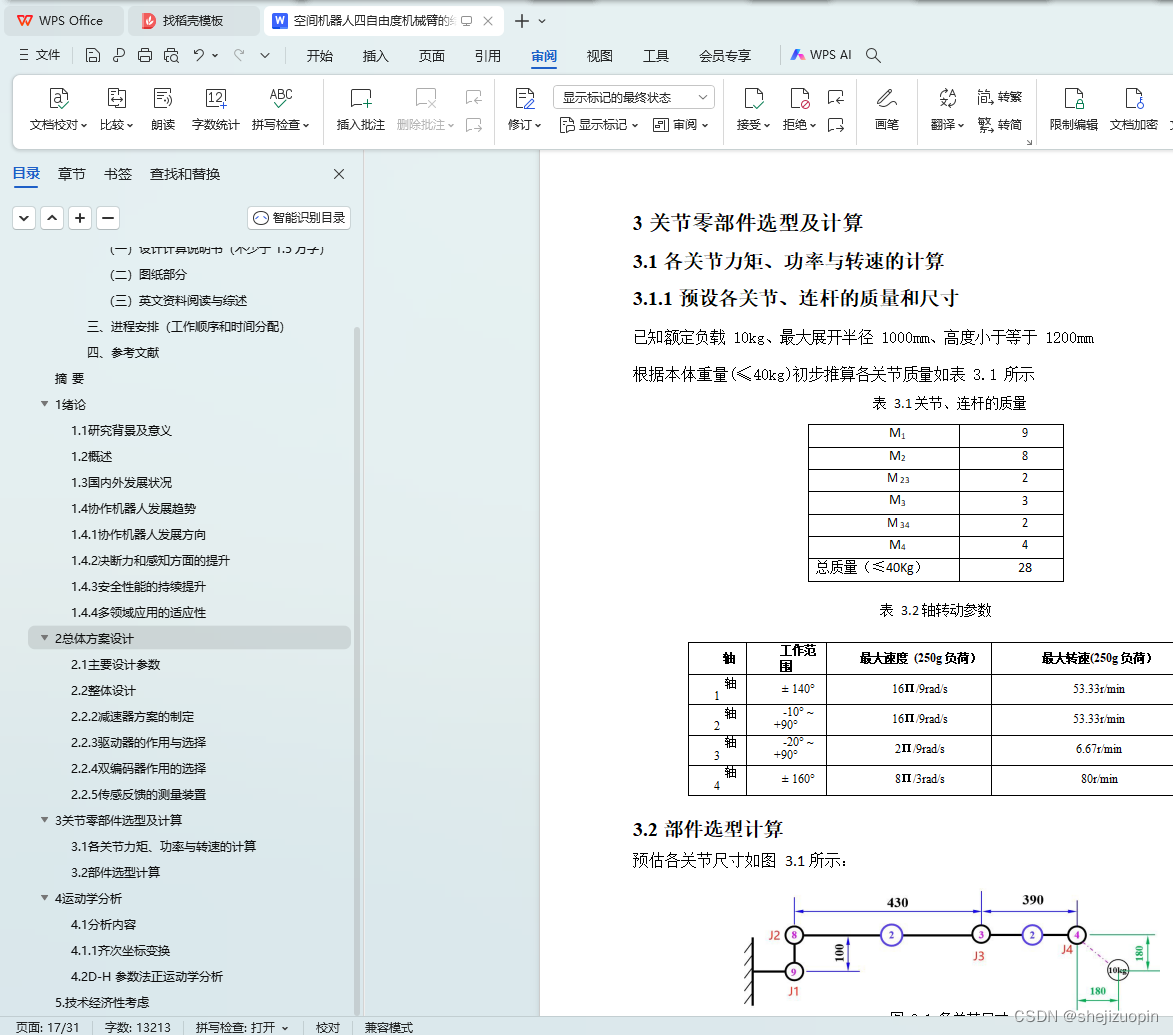Click the print icon in quick toolbar

[145, 55]
